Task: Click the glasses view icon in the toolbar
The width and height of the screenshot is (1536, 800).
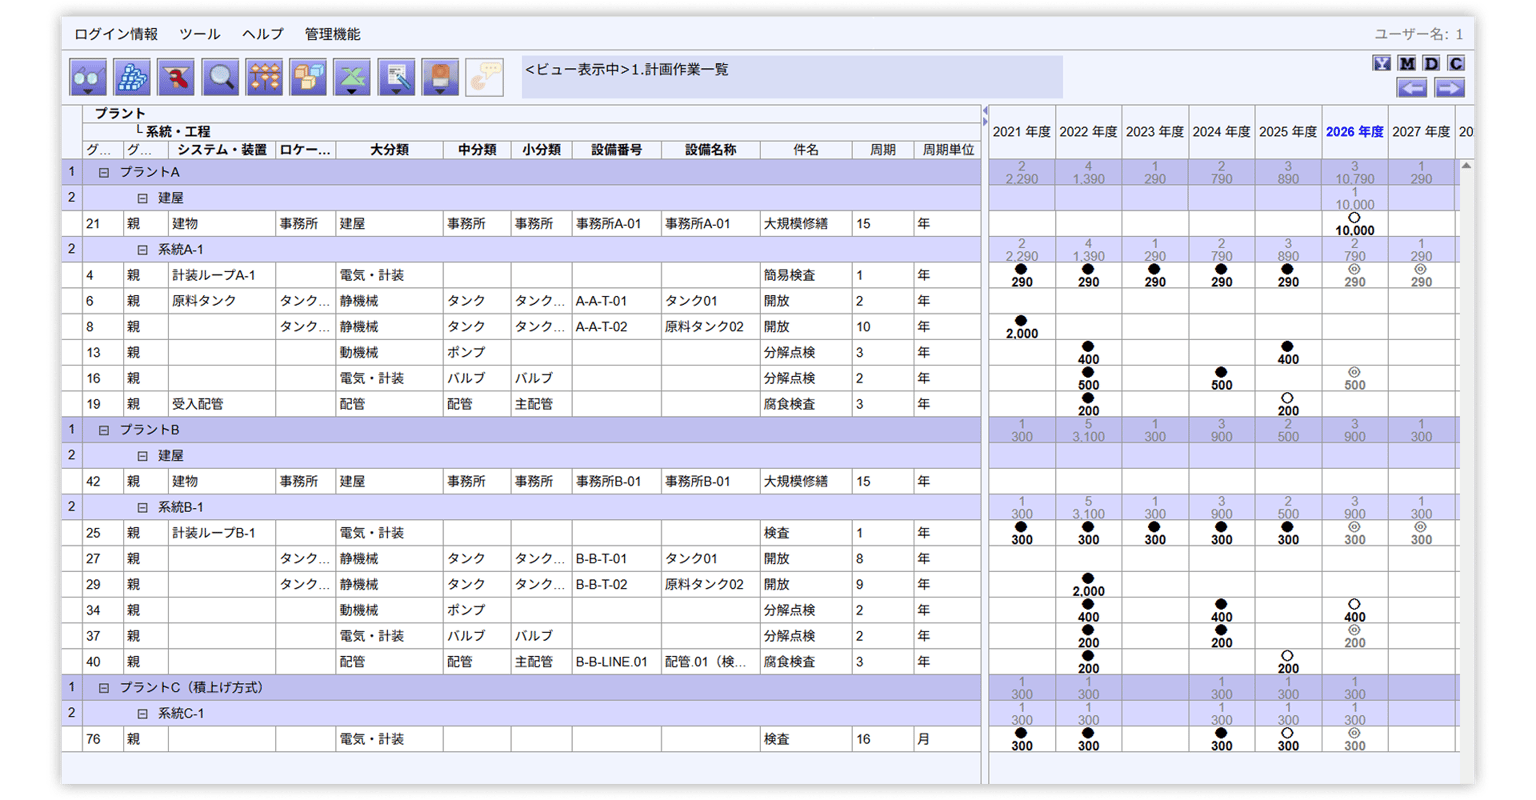Action: click(x=88, y=78)
